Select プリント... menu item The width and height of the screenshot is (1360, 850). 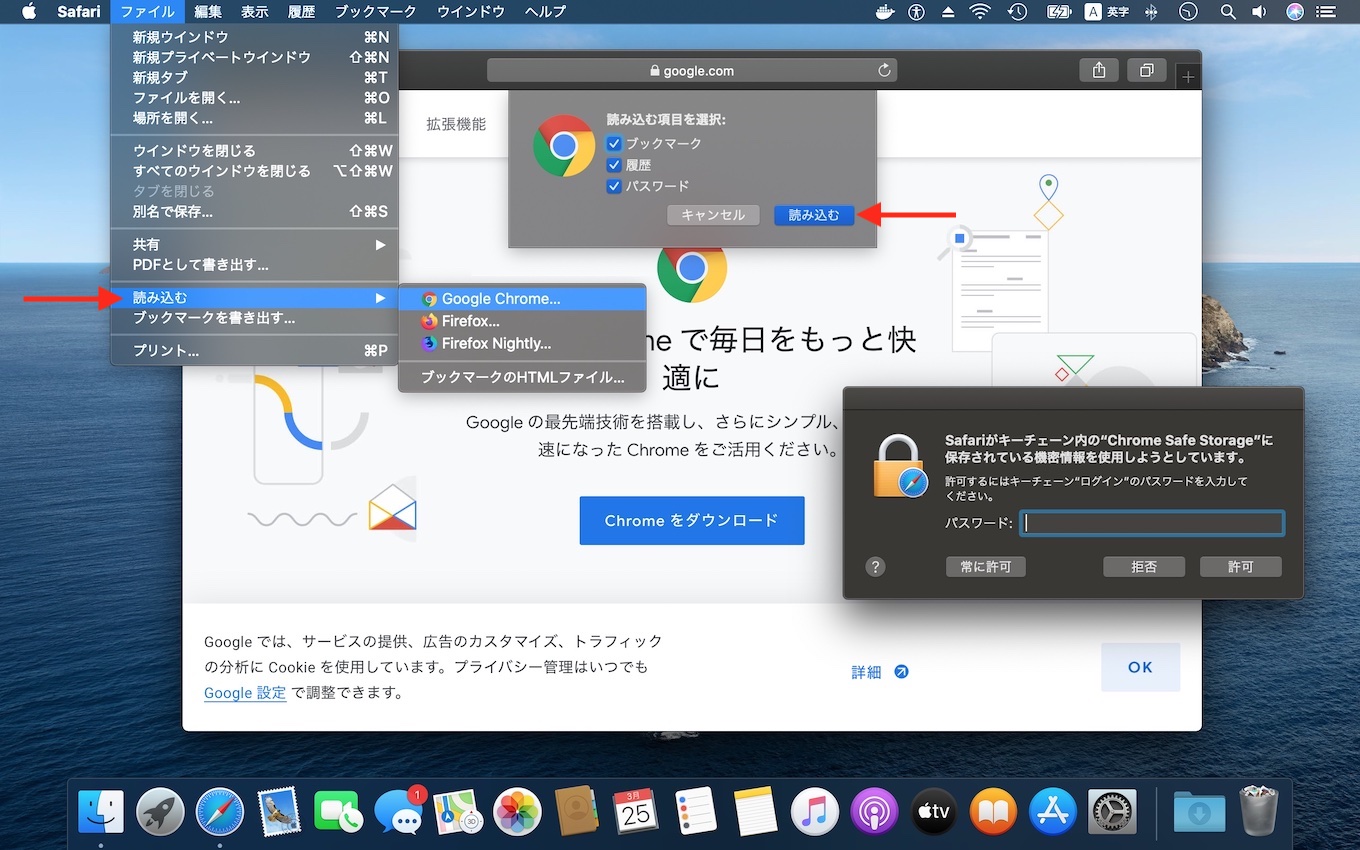pos(254,351)
